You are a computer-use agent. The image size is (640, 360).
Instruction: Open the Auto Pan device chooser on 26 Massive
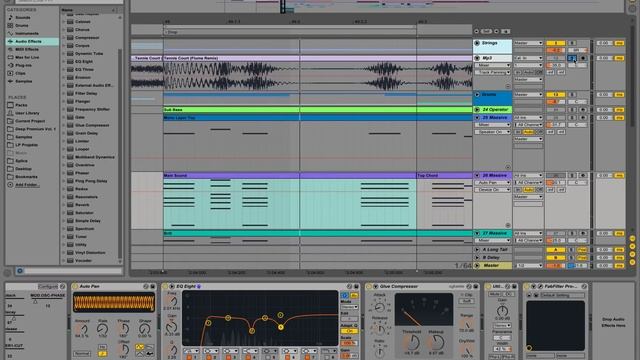492,182
